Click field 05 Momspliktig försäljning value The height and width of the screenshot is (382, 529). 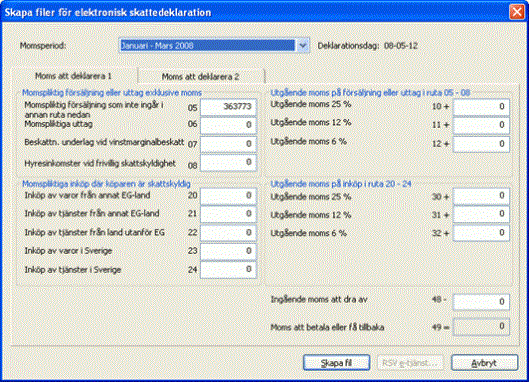click(228, 107)
